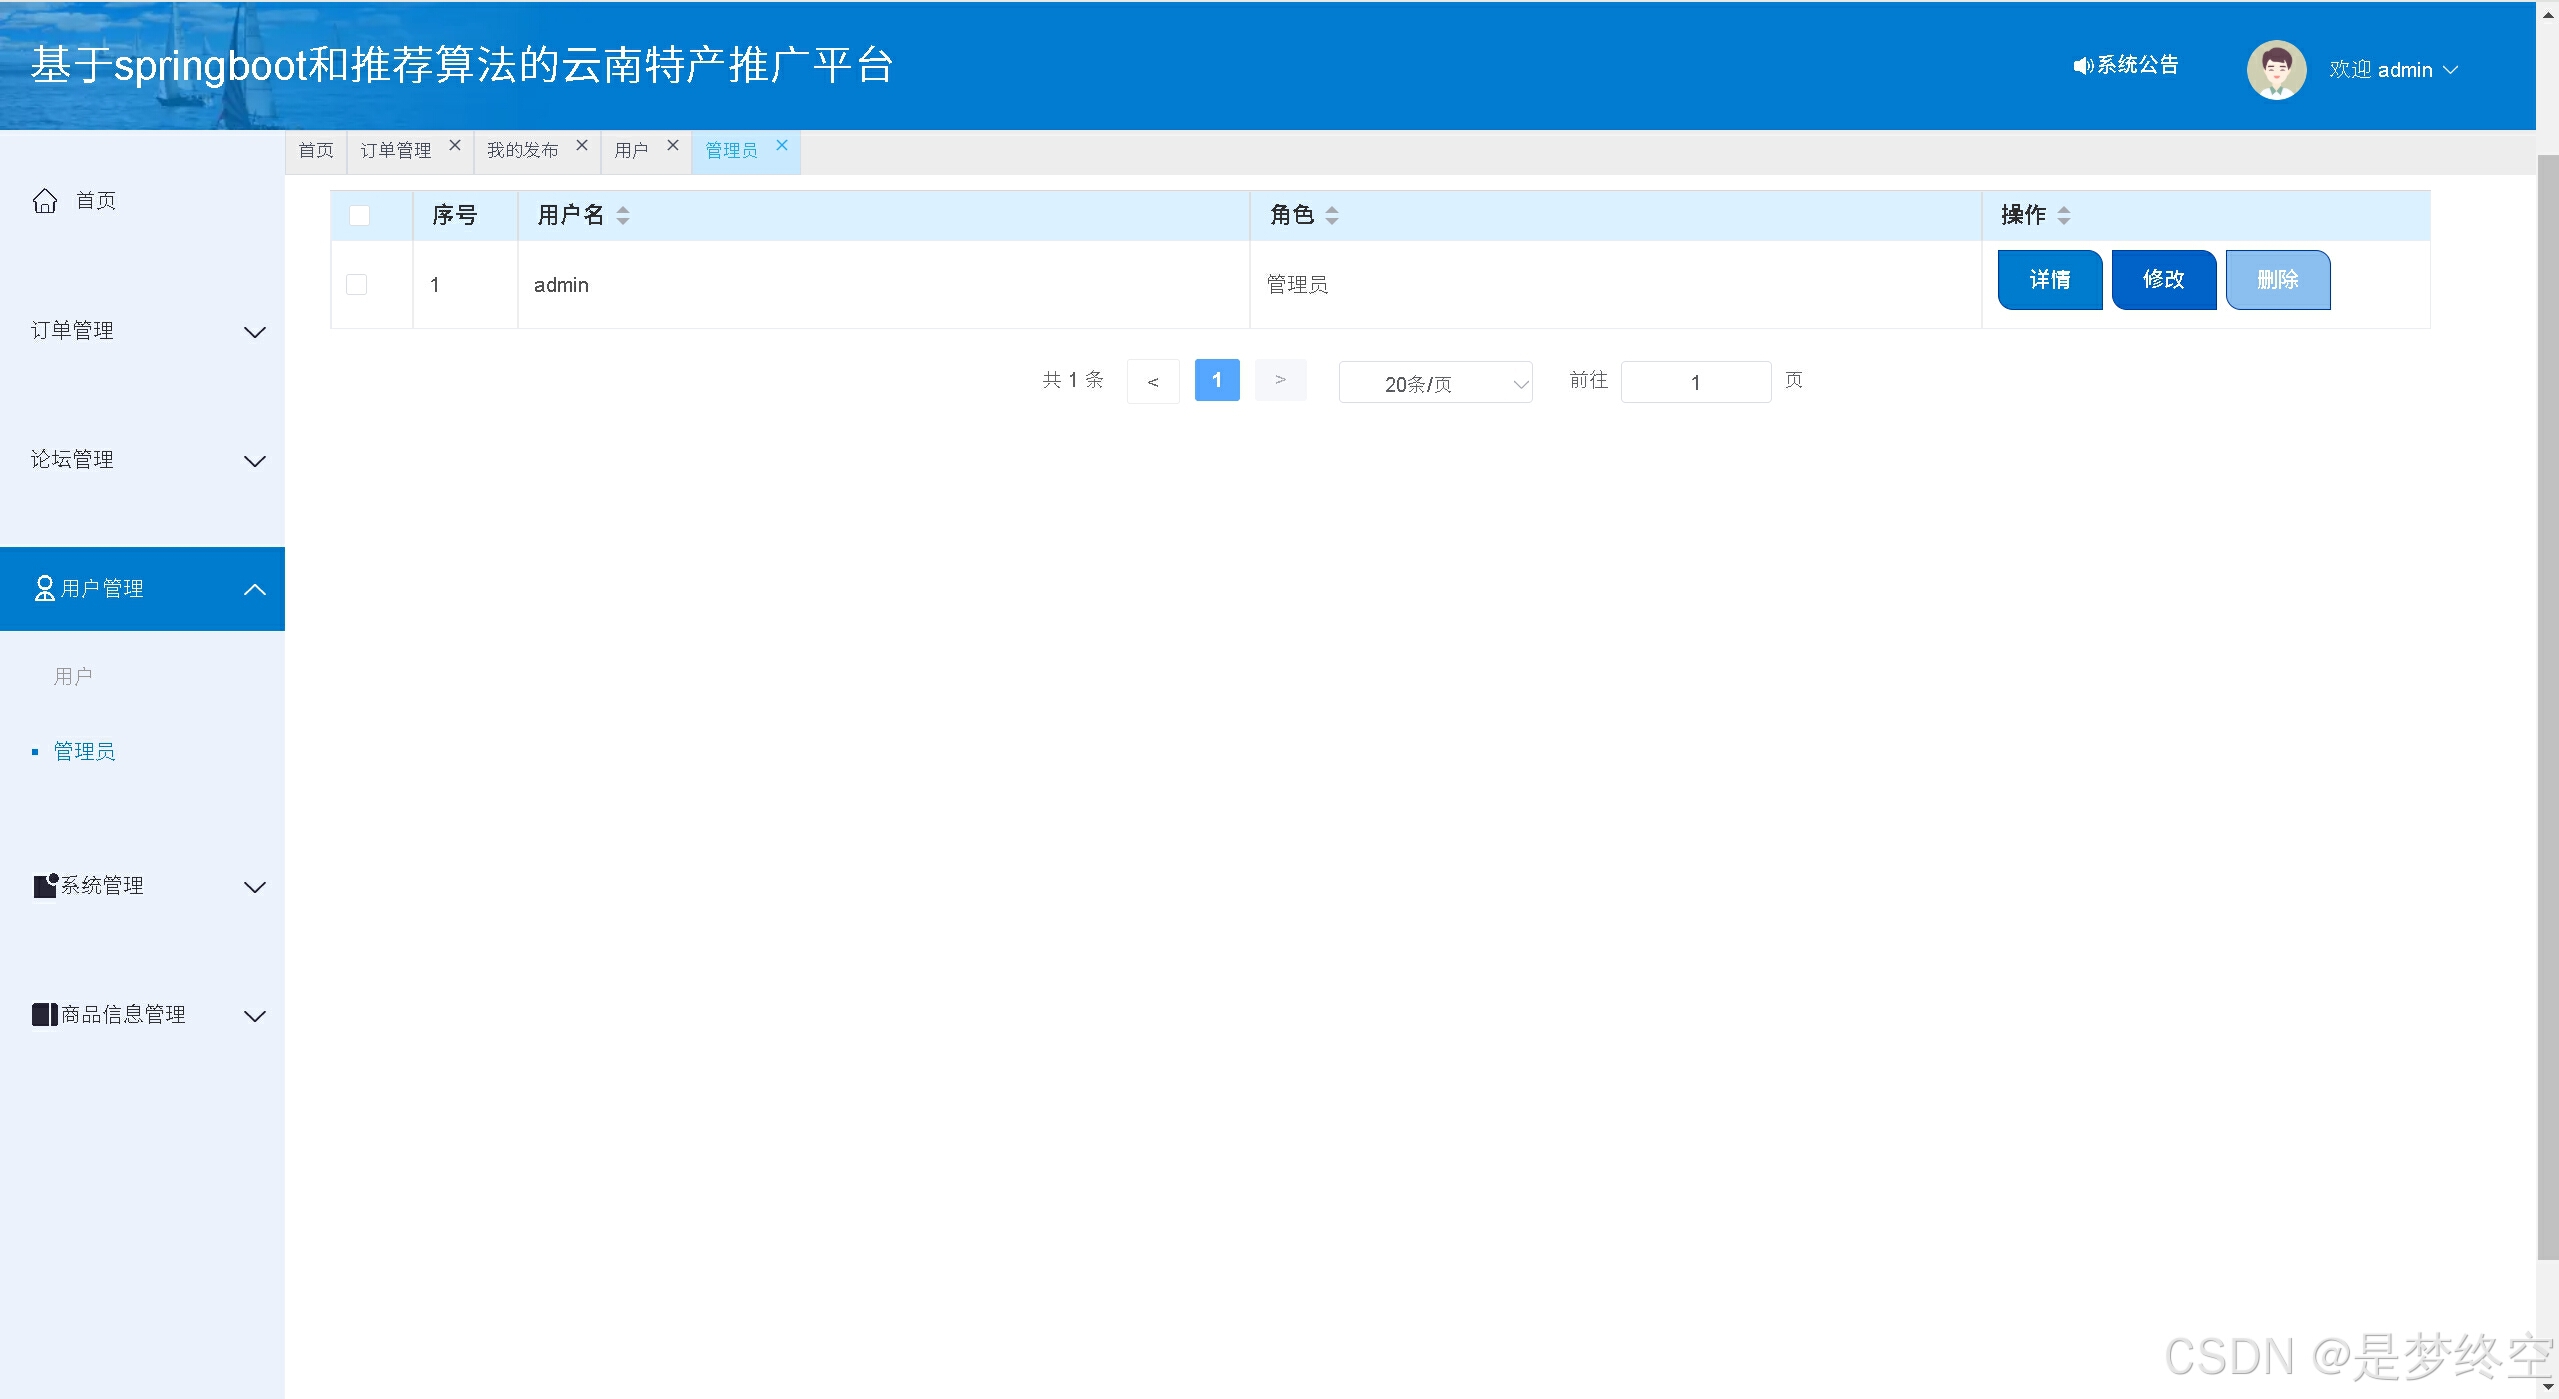Switch to the 用户 tab
Viewport: 2559px width, 1399px height.
631,151
